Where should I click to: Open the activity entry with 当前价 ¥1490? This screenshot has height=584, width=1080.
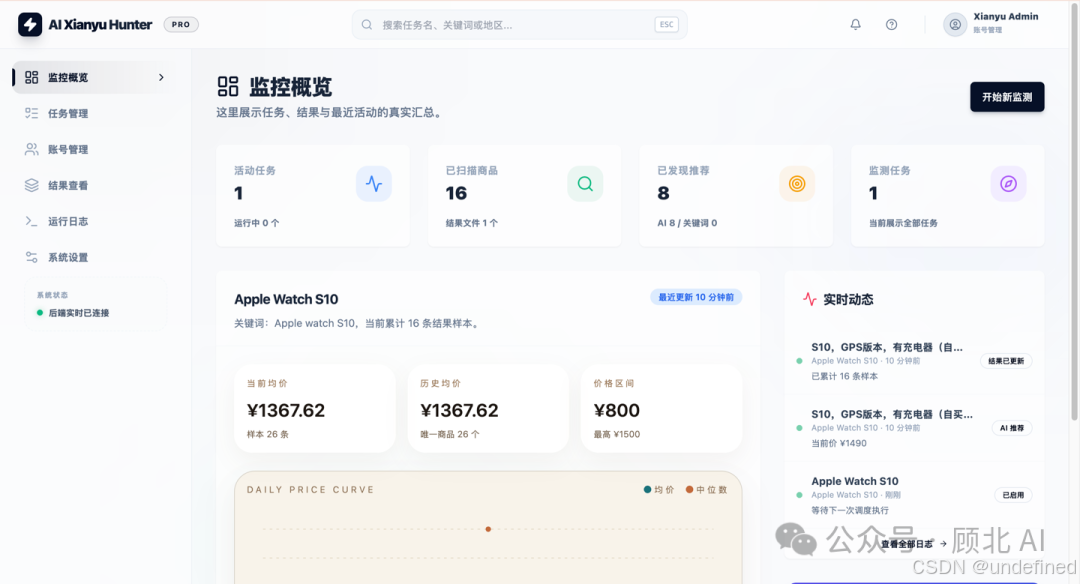[x=913, y=428]
